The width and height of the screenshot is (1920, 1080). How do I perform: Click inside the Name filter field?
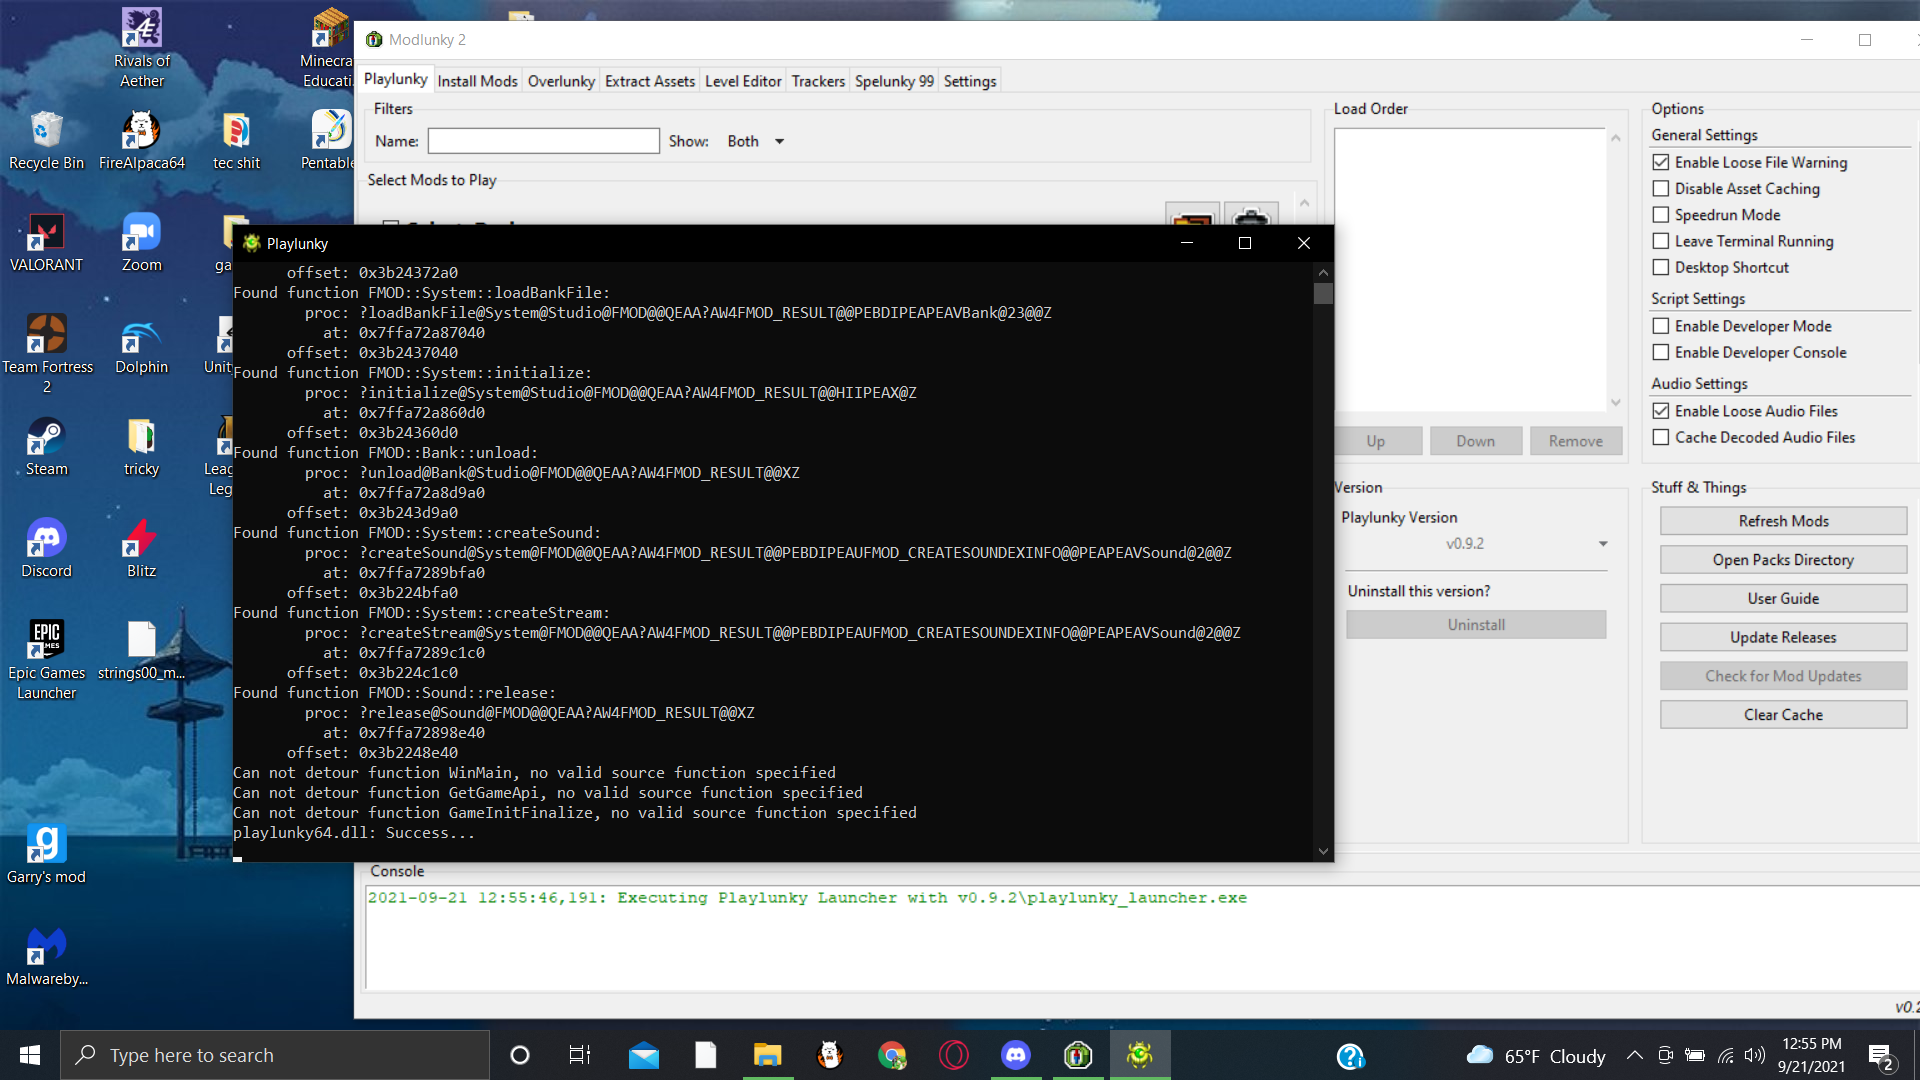543,140
